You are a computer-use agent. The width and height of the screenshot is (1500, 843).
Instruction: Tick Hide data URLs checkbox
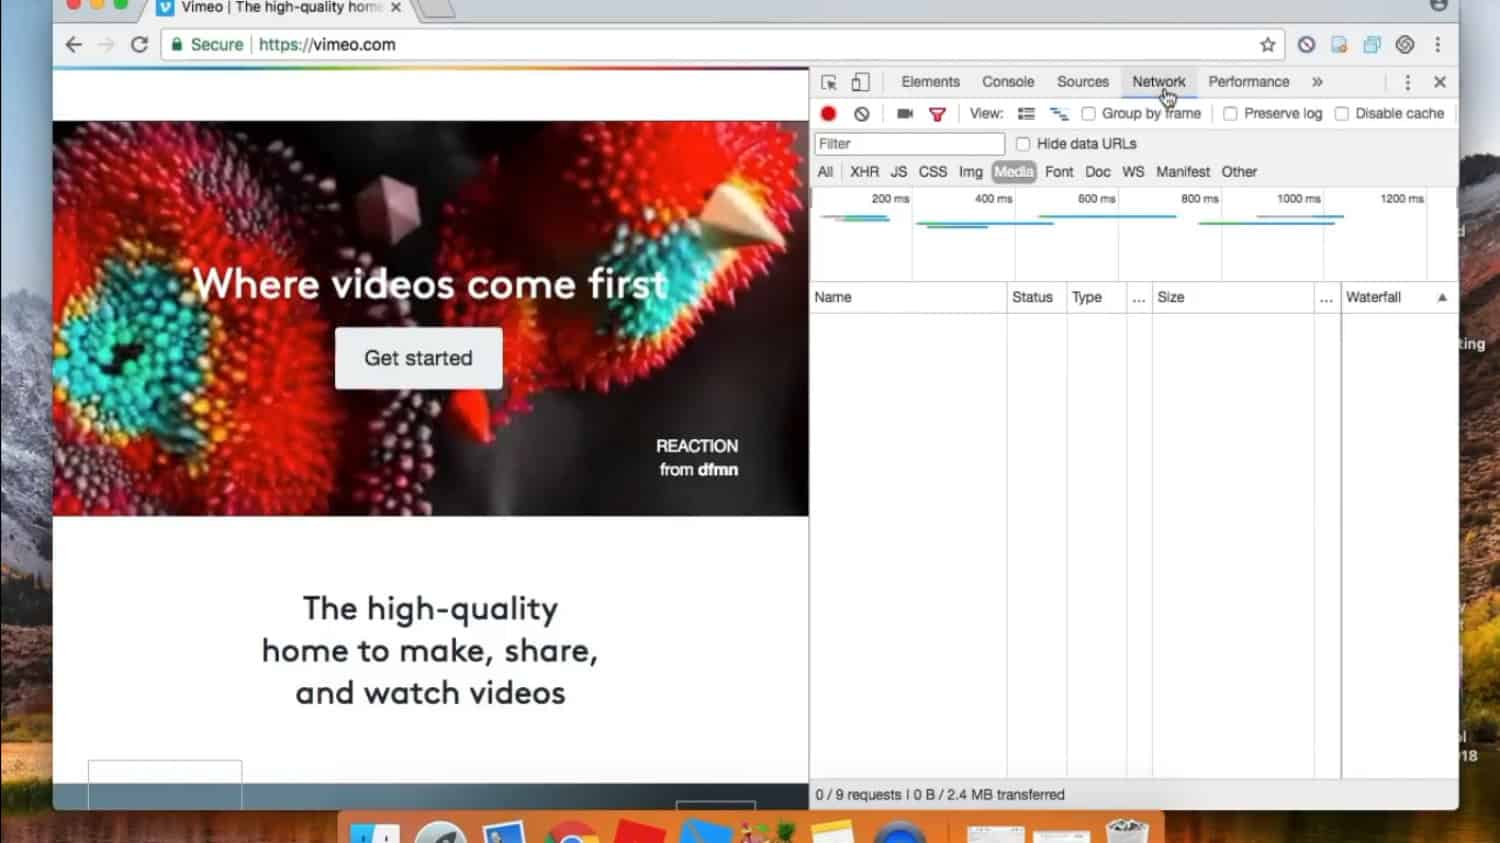[x=1023, y=144]
